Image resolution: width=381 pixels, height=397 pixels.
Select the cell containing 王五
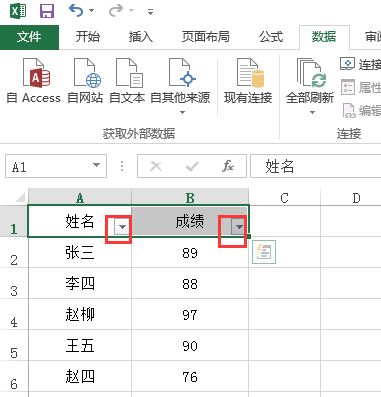[80, 345]
